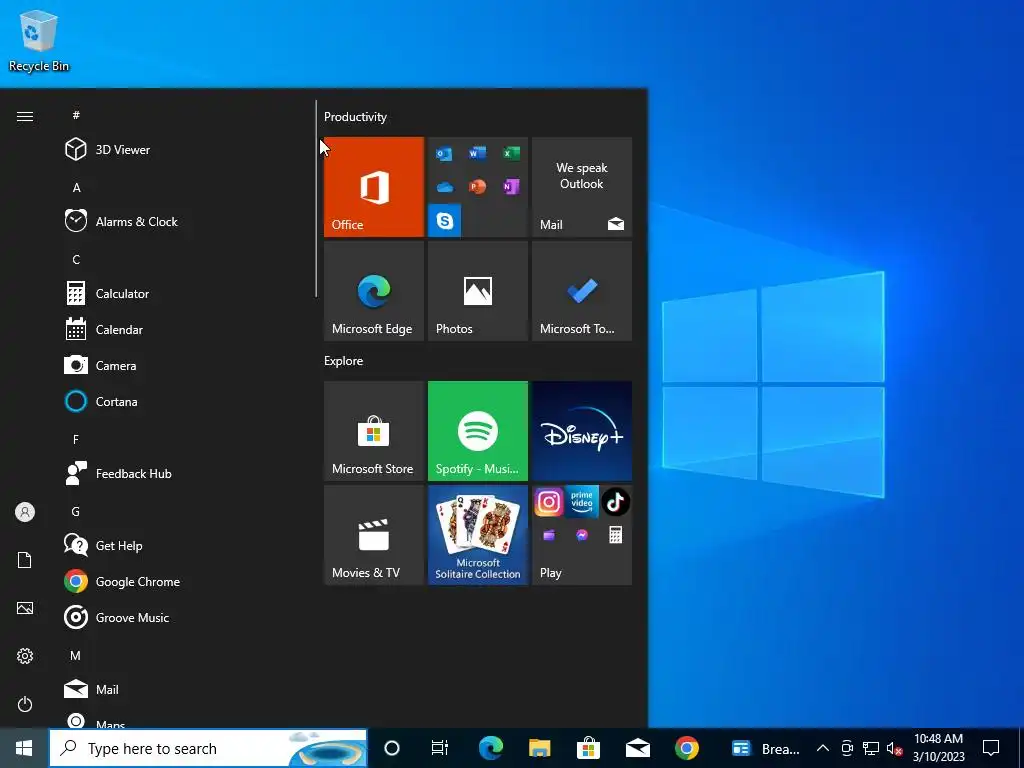
Task: Click the Productivity group title
Action: click(x=355, y=117)
